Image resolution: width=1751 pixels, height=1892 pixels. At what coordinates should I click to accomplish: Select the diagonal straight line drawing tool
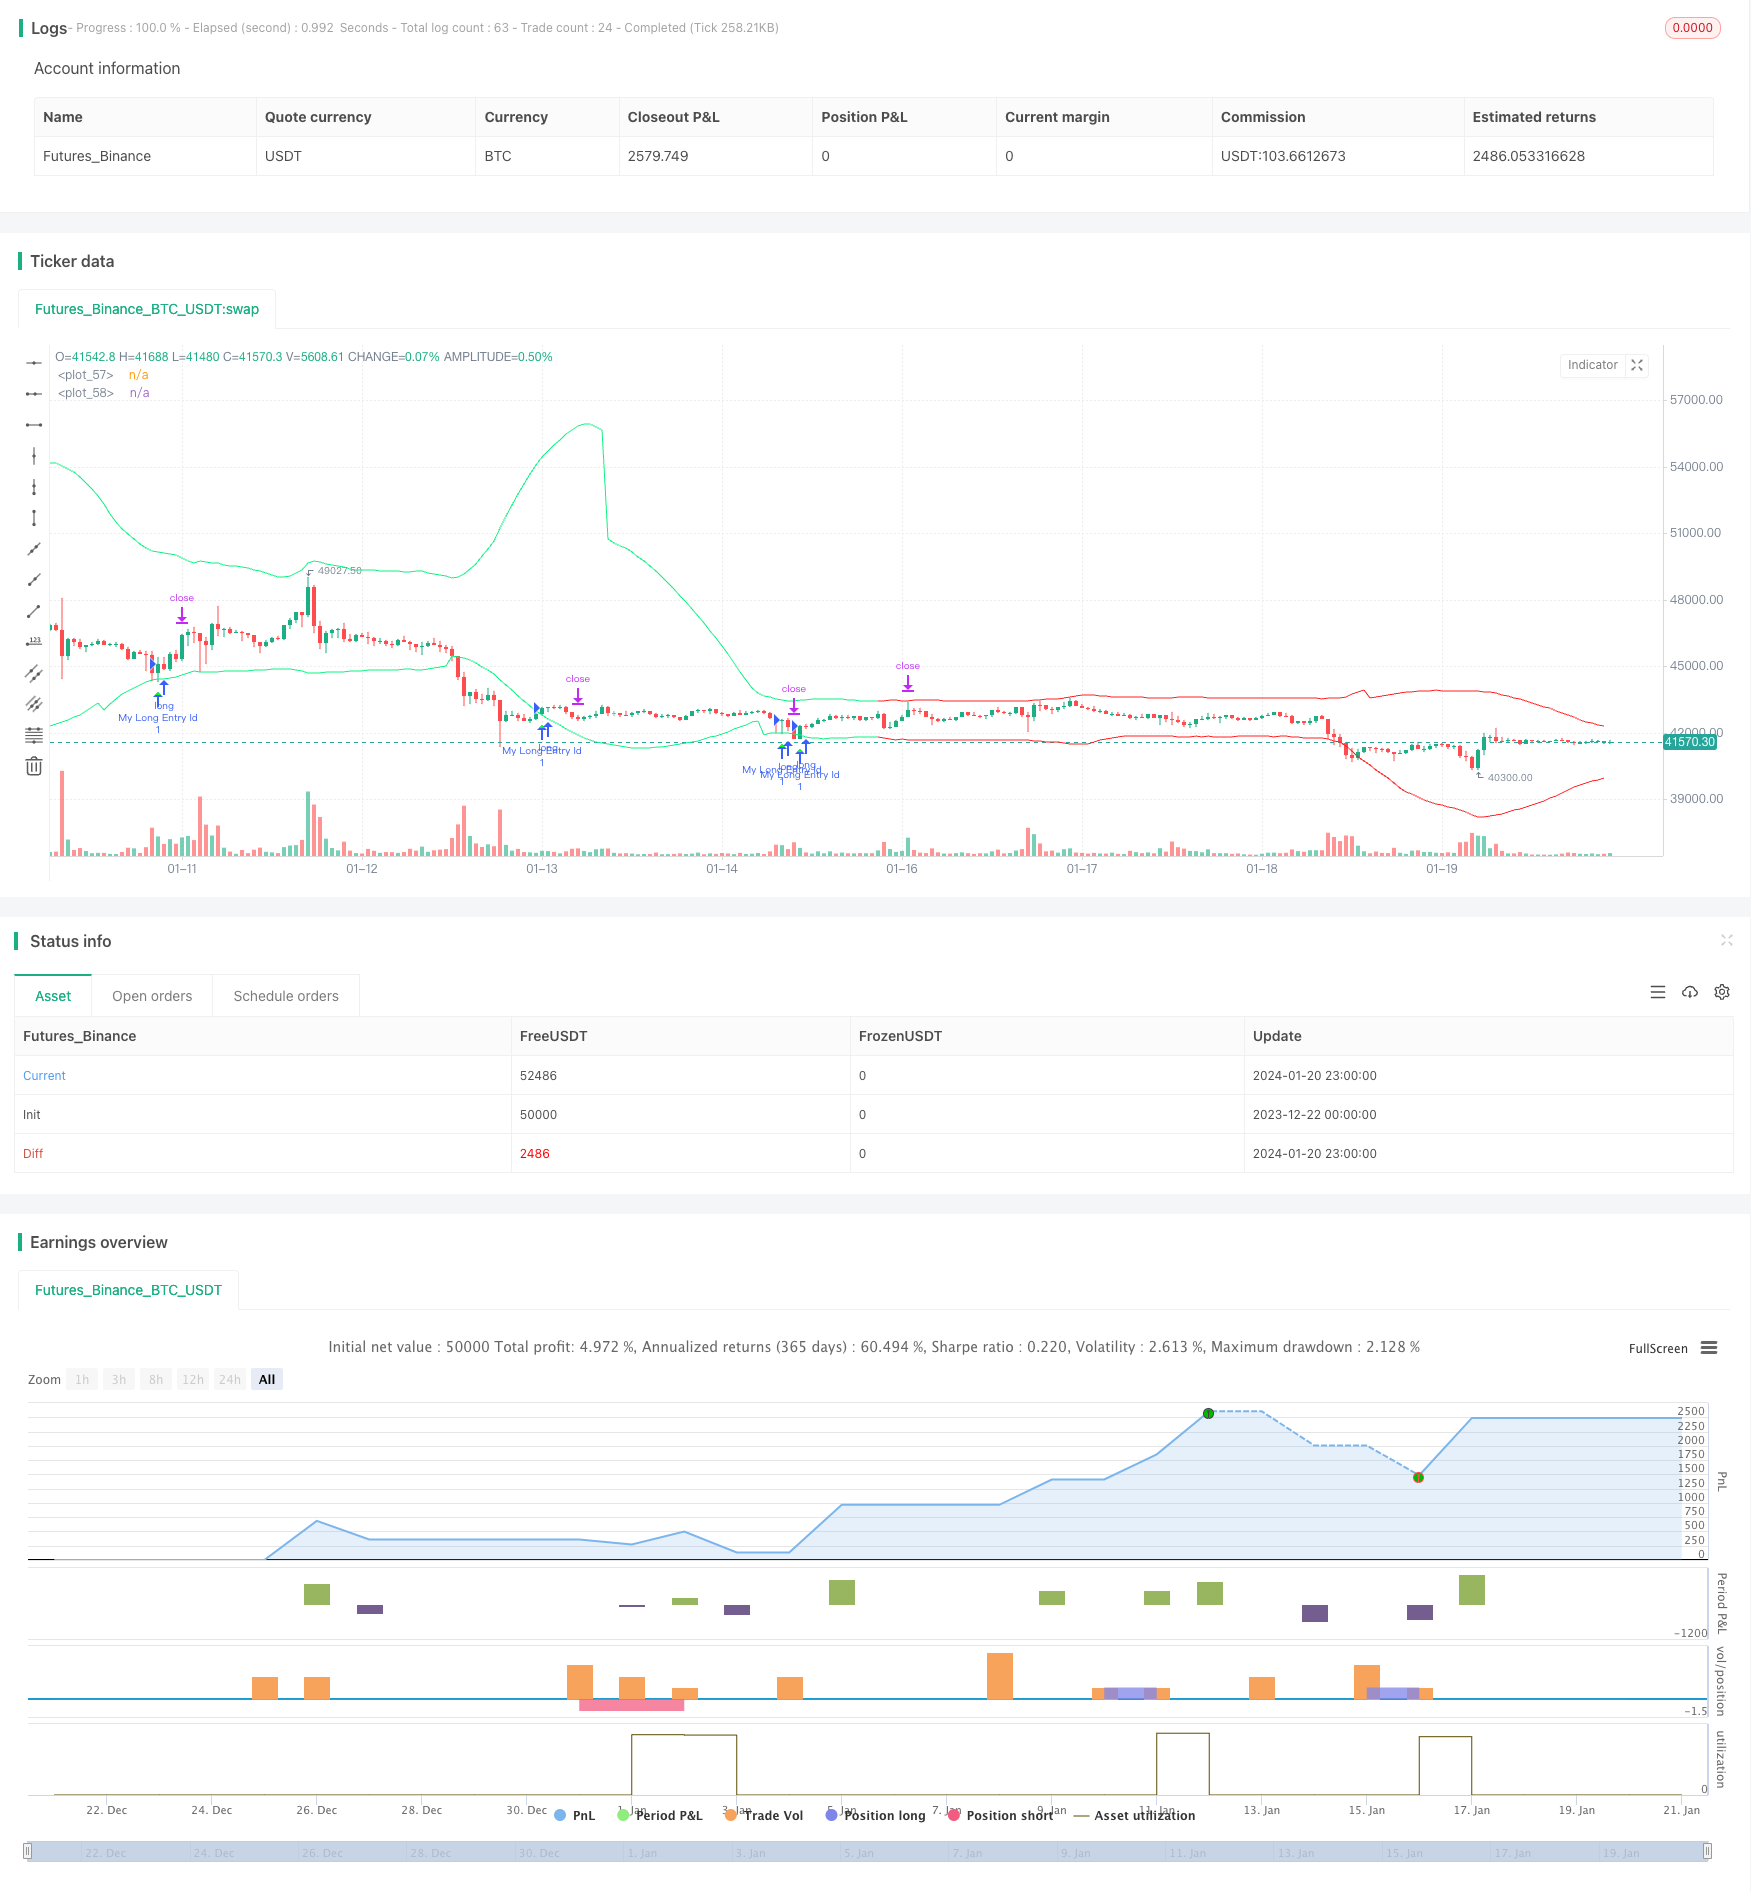coord(34,549)
